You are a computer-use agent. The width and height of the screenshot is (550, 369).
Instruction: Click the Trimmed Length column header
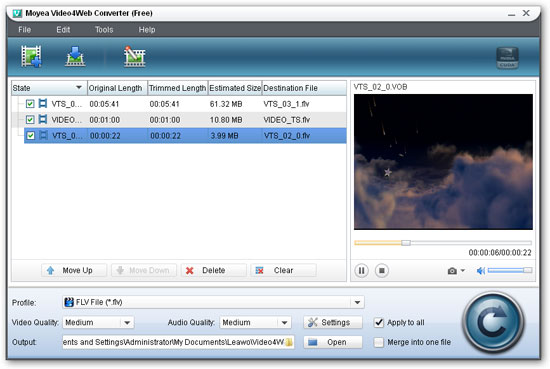(x=177, y=88)
